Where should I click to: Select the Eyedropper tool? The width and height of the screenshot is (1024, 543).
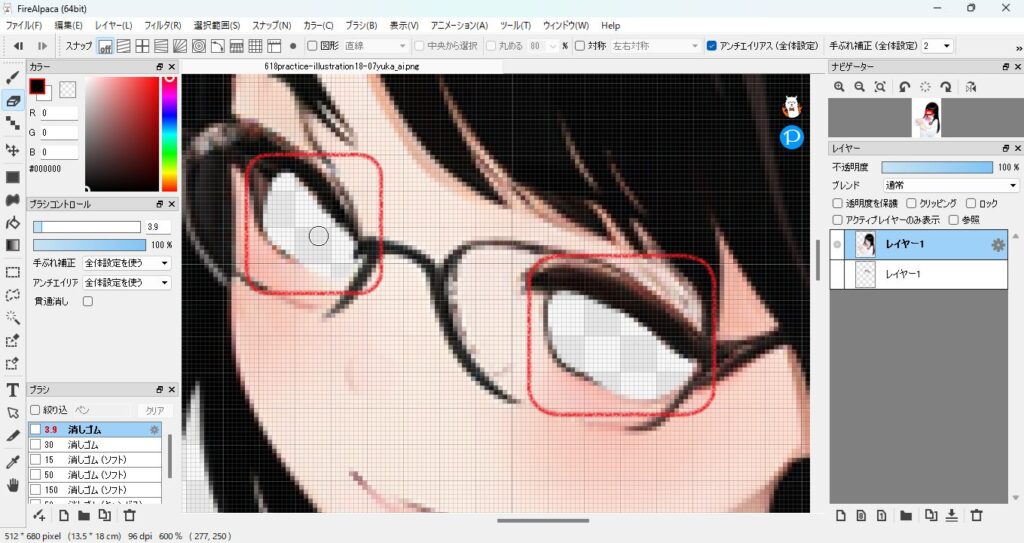[12, 463]
